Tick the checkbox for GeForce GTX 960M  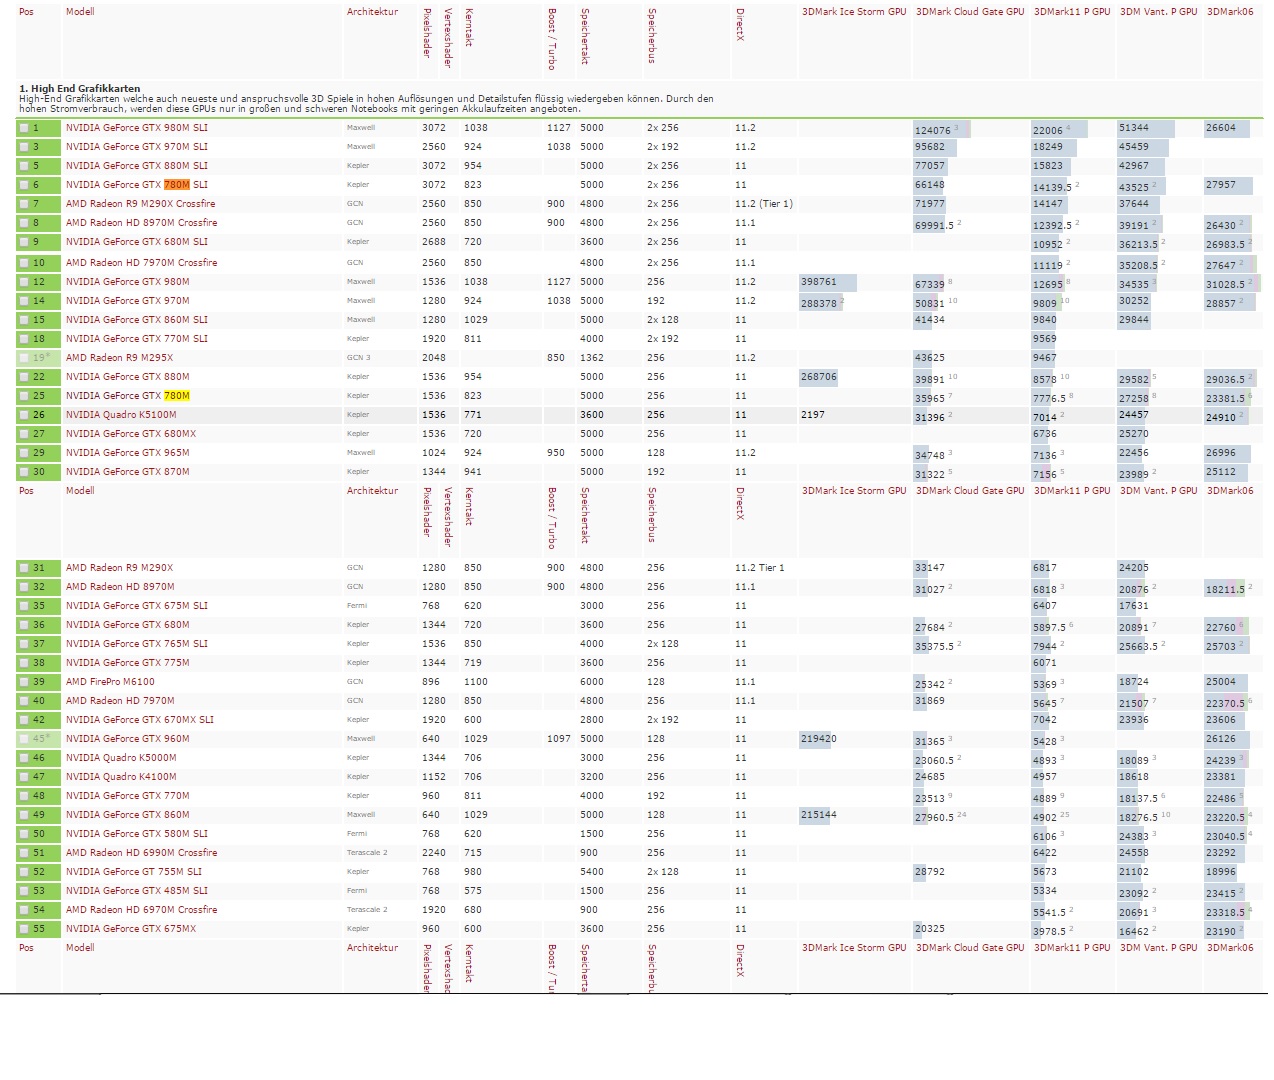(x=24, y=739)
